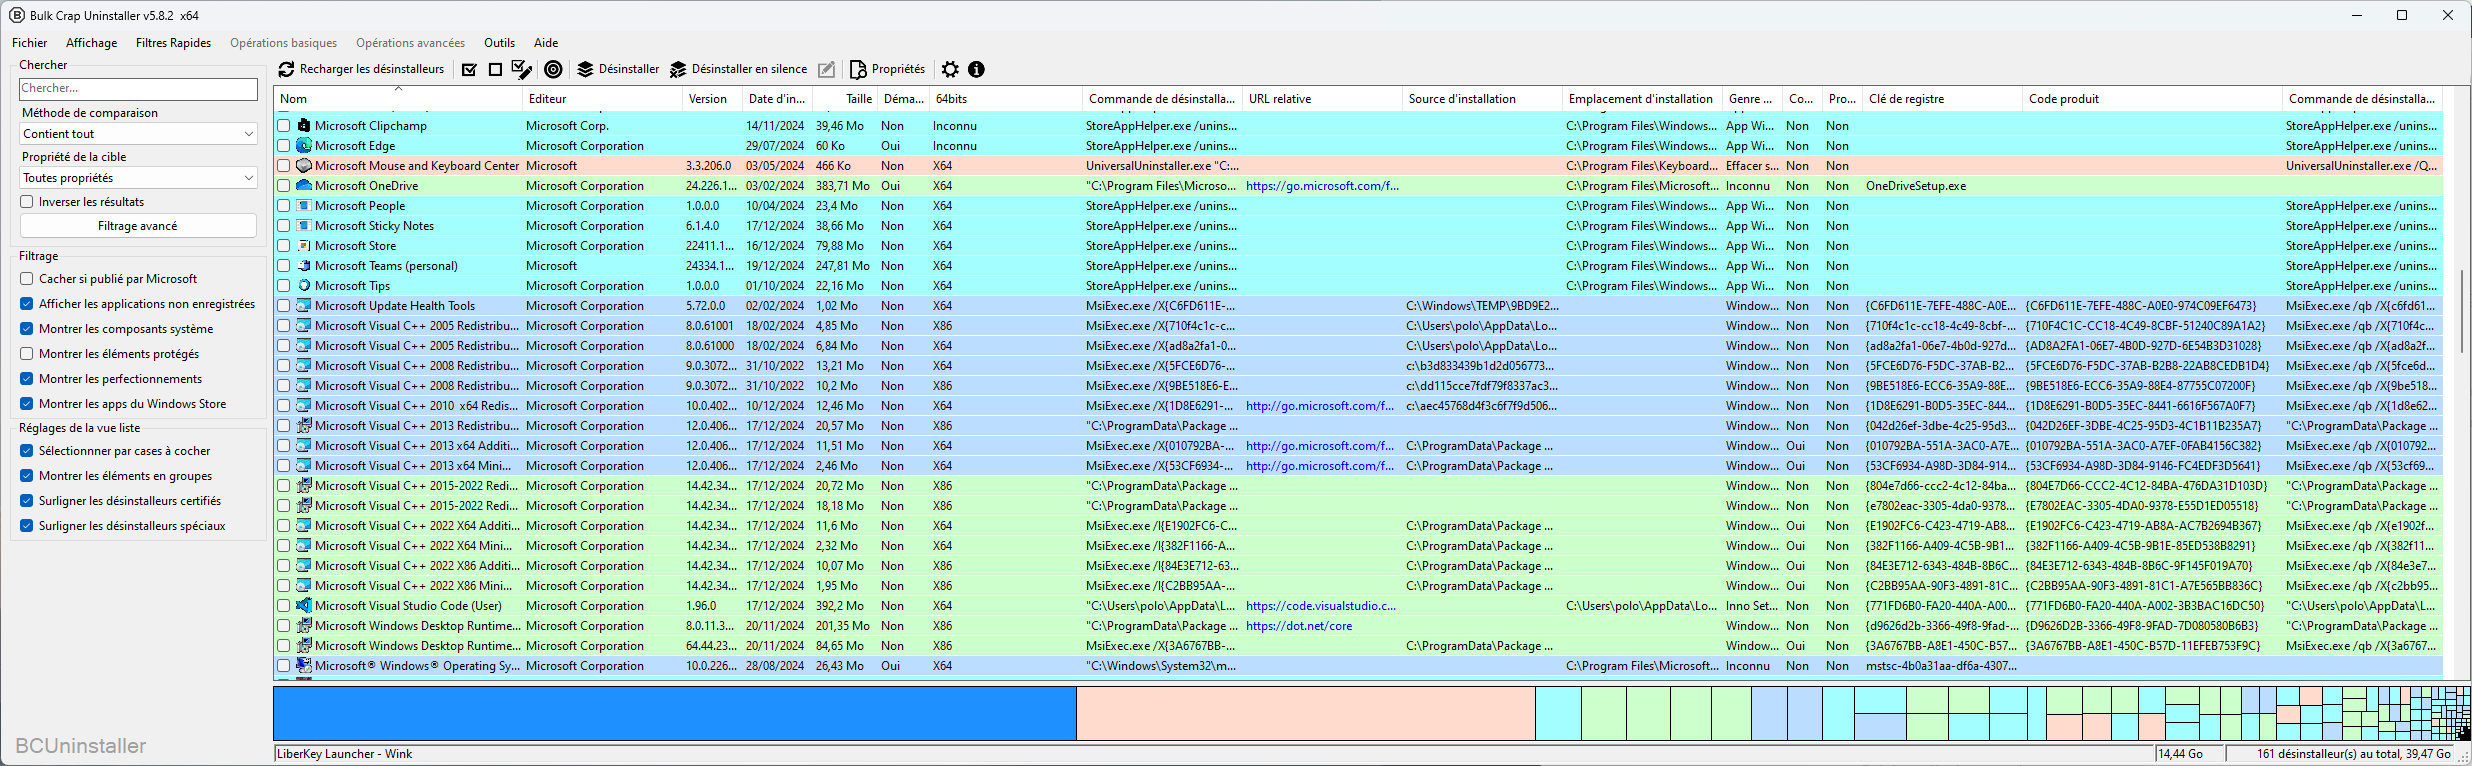Sort by the 64bits column header
The height and width of the screenshot is (766, 2472).
click(1005, 99)
